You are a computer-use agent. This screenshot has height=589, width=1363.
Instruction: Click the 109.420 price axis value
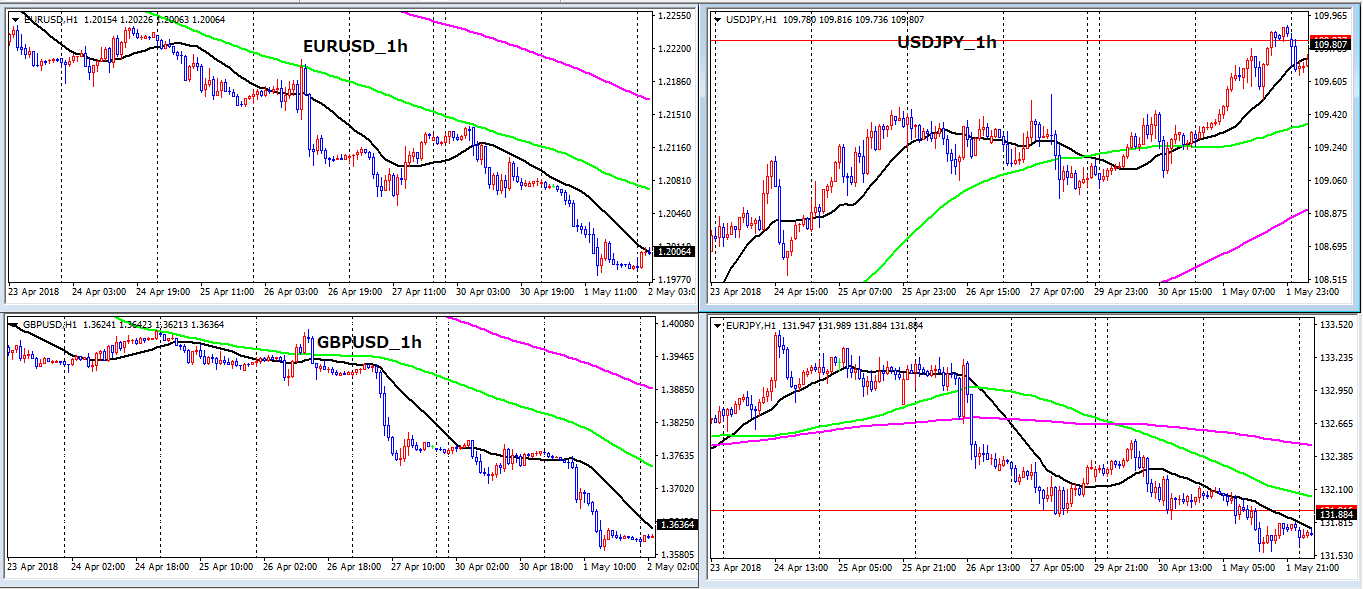tap(1332, 115)
